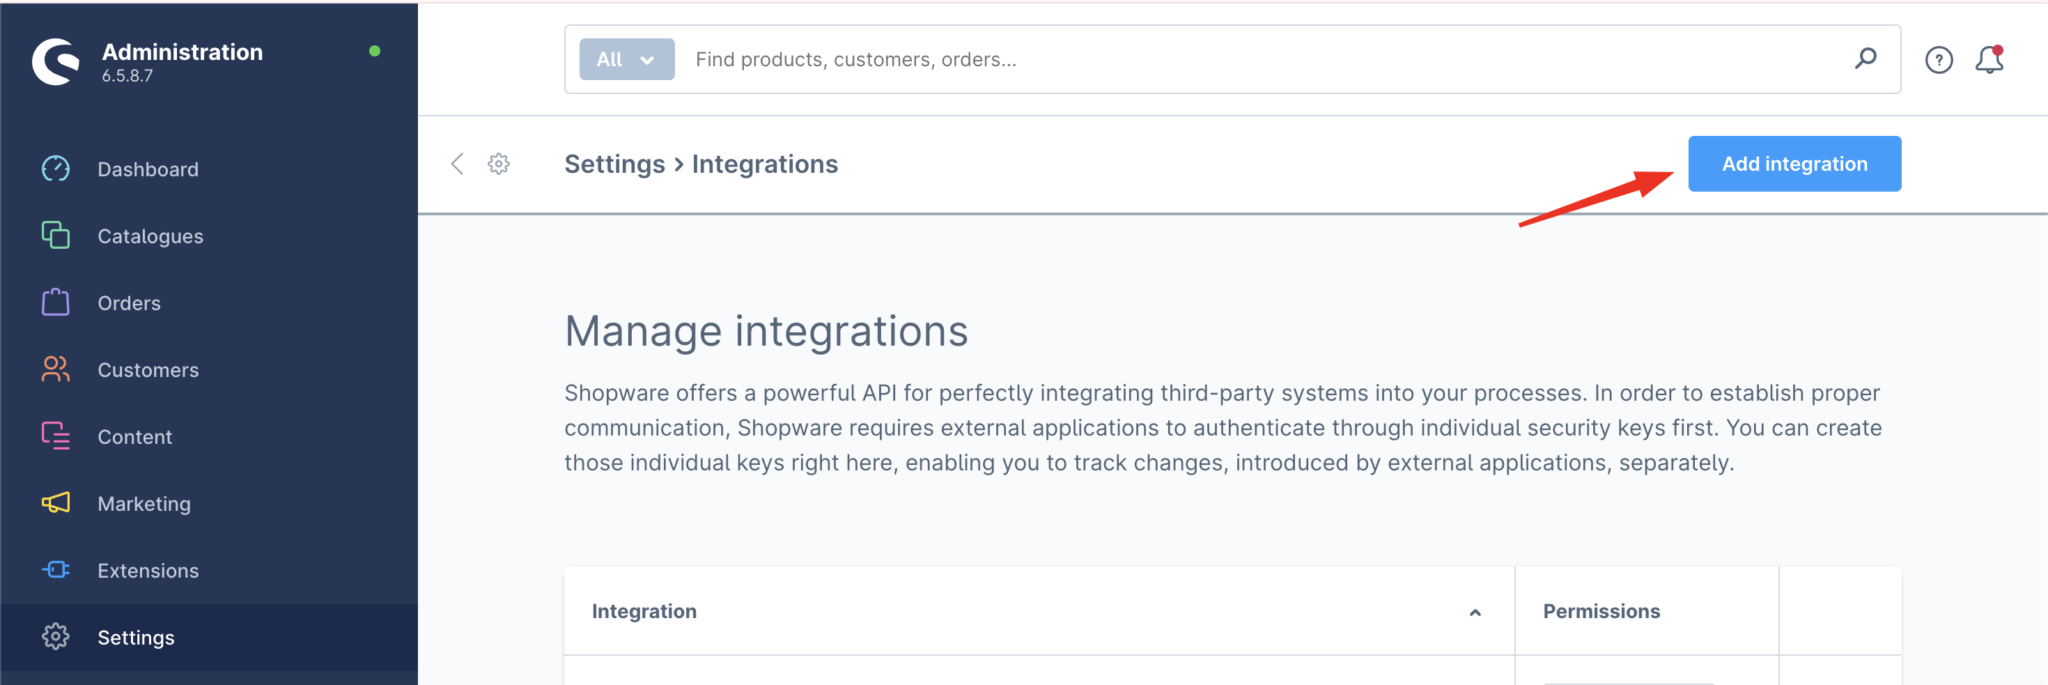The height and width of the screenshot is (685, 2048).
Task: Open Orders menu item
Action: 209,303
